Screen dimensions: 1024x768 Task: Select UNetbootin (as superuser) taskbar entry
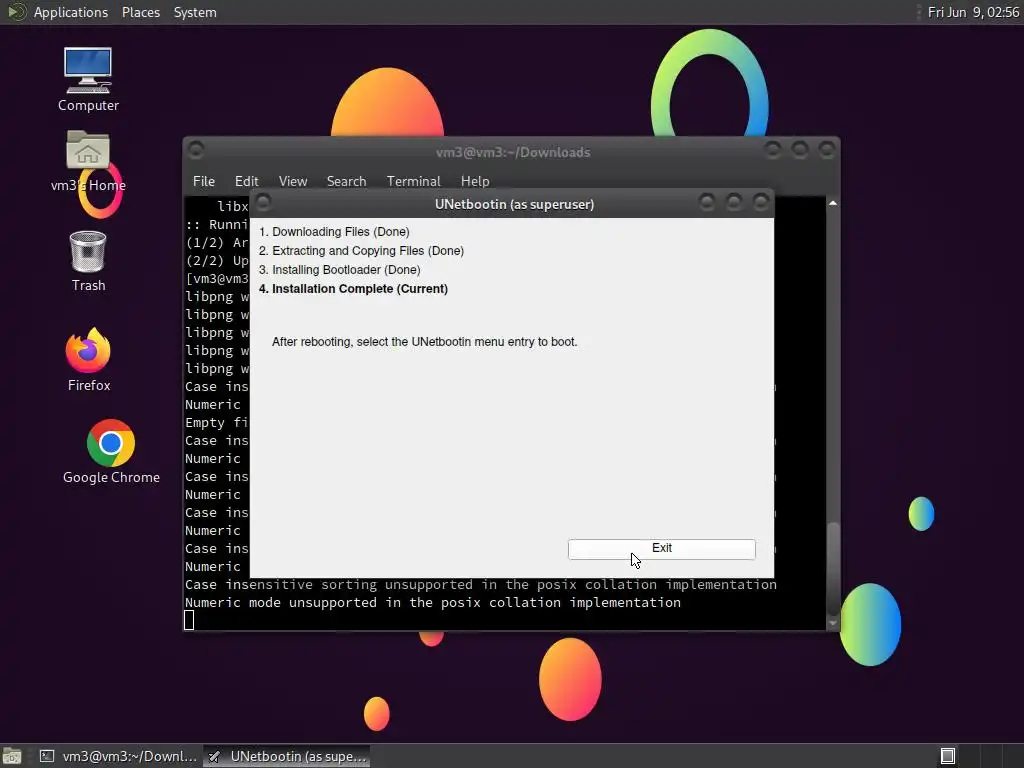287,756
